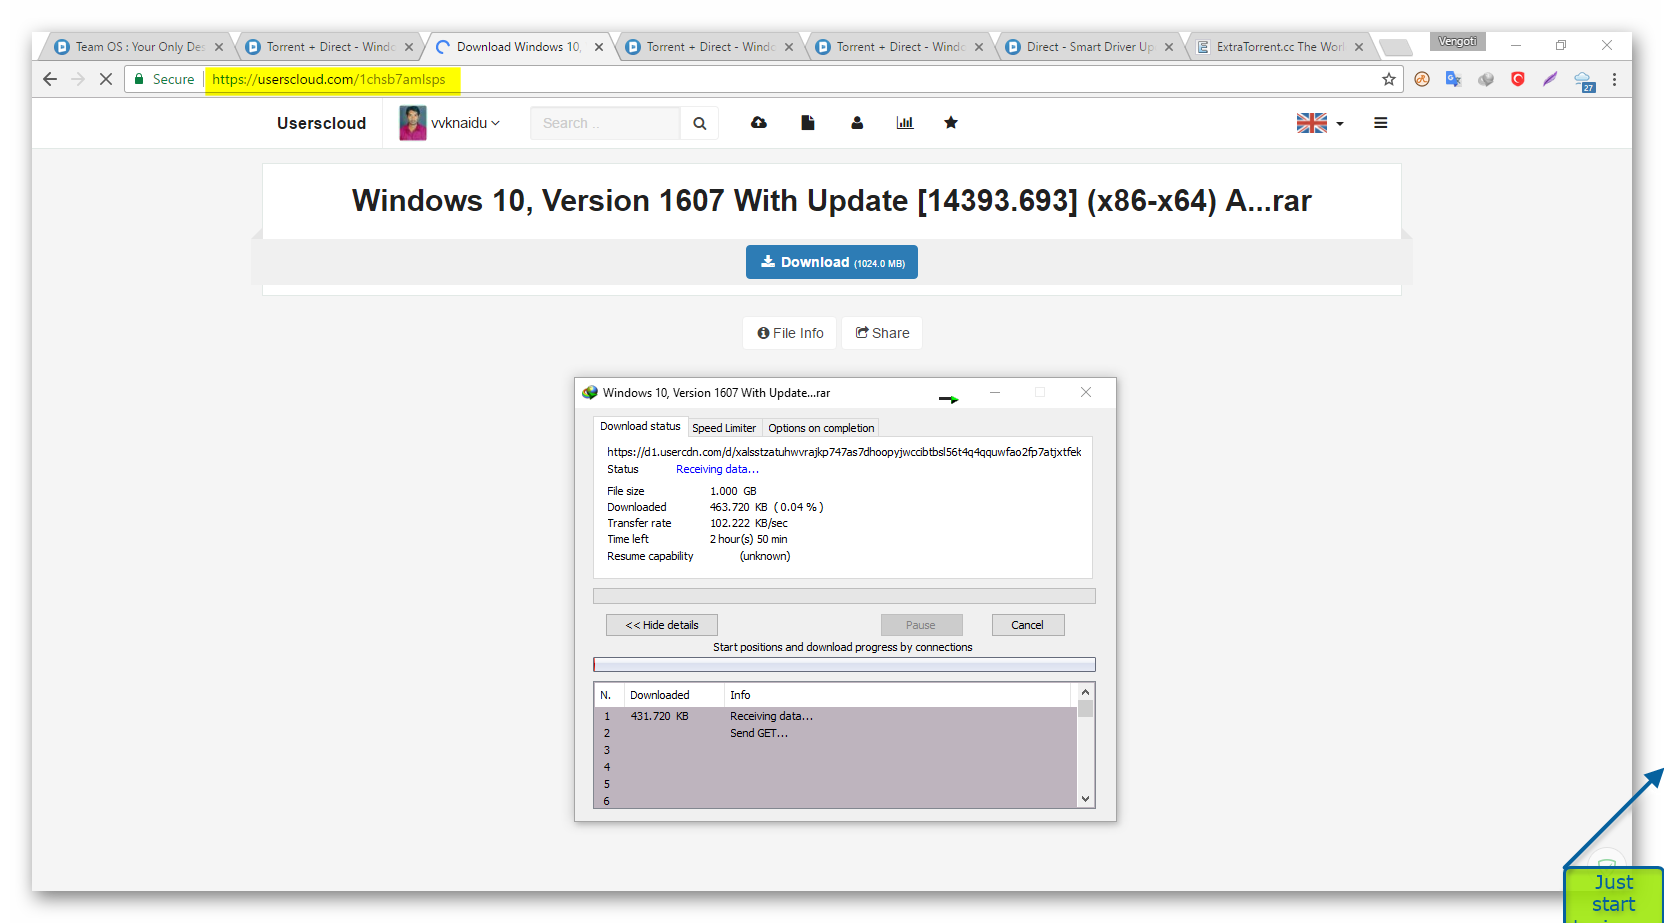Click the '2 hour(s) 50 min' time left value

click(749, 539)
